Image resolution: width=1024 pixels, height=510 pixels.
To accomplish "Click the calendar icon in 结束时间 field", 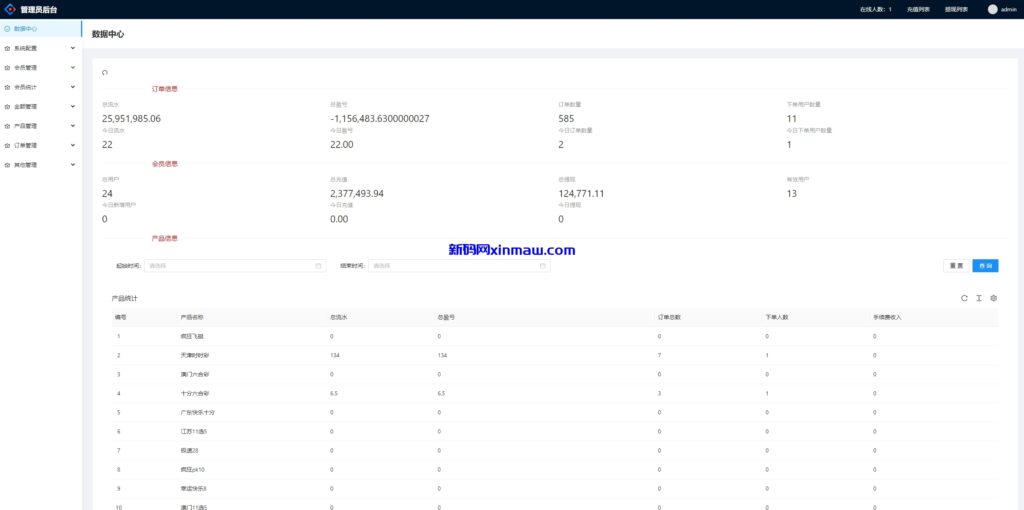I will coord(543,266).
